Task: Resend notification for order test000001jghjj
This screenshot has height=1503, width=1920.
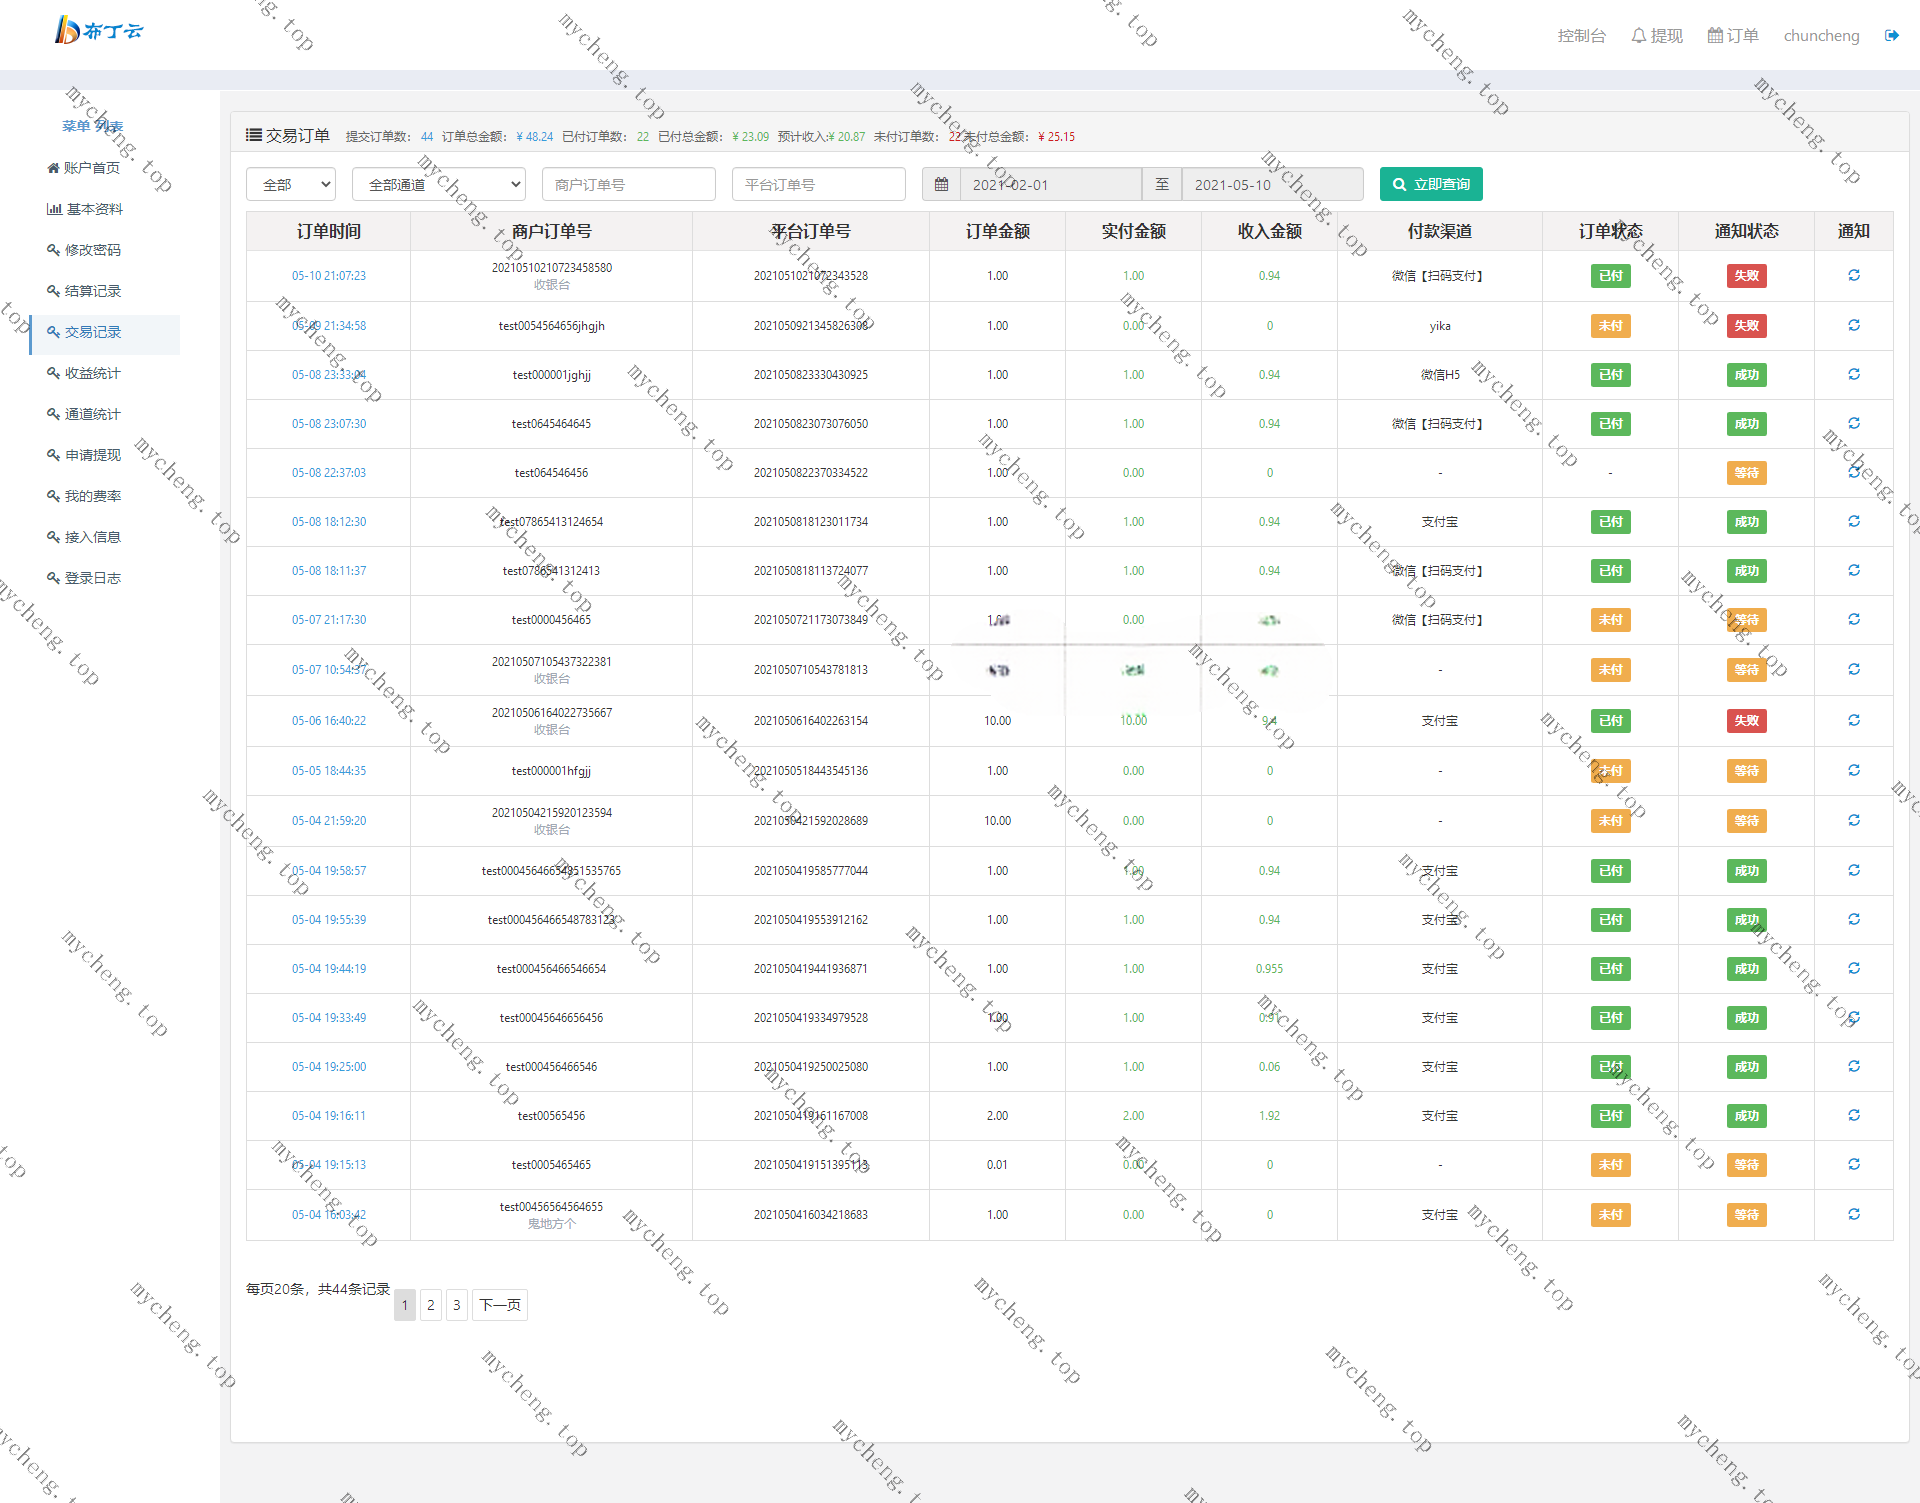Action: [1853, 374]
